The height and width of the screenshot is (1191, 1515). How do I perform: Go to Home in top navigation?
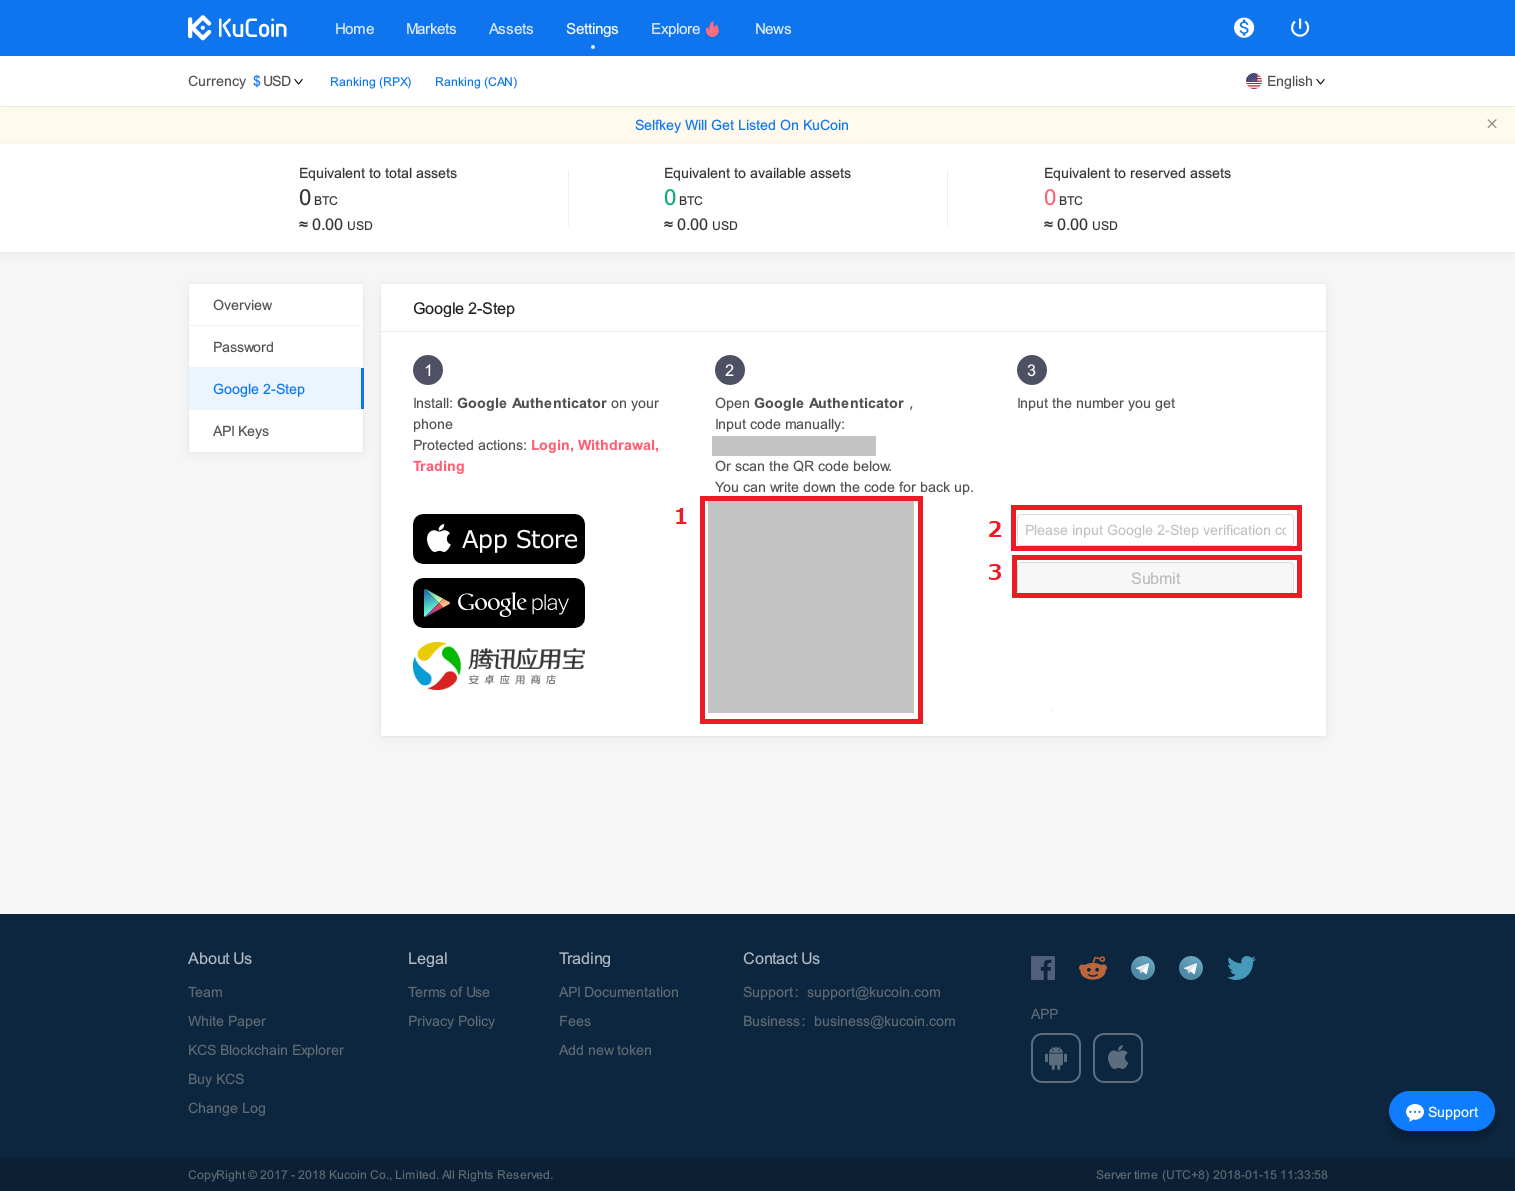pyautogui.click(x=354, y=29)
